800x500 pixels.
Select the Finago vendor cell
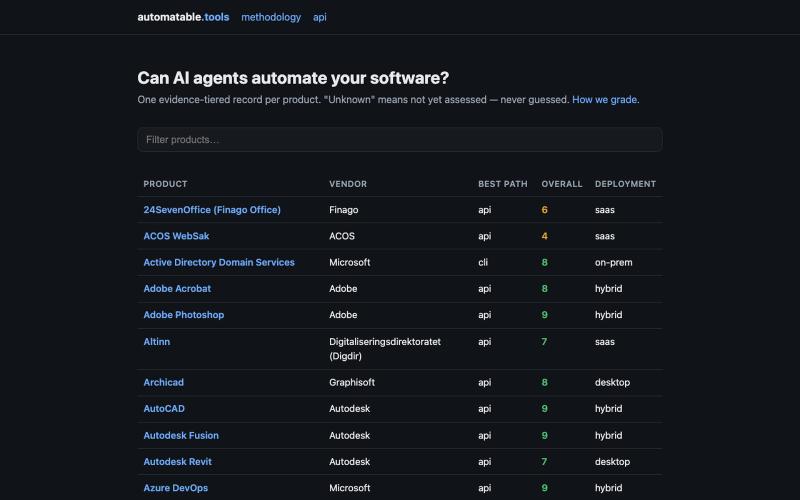point(343,210)
